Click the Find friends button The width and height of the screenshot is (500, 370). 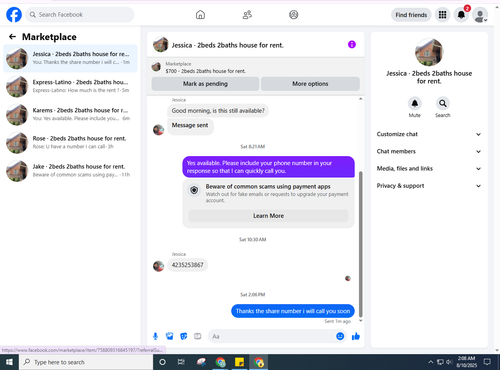[411, 15]
